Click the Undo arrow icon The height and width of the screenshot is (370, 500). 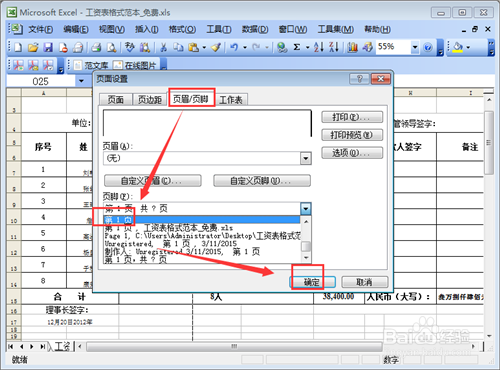click(x=234, y=48)
